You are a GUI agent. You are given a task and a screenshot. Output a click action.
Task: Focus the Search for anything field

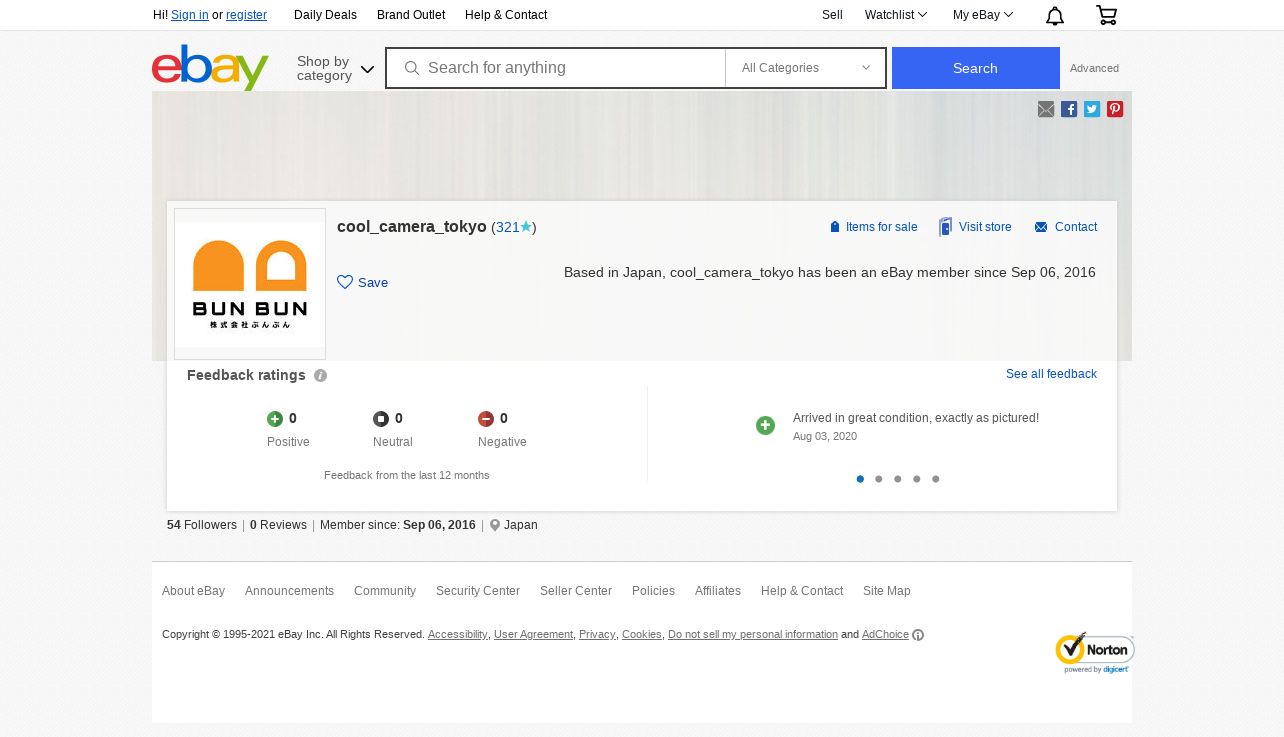(x=556, y=68)
